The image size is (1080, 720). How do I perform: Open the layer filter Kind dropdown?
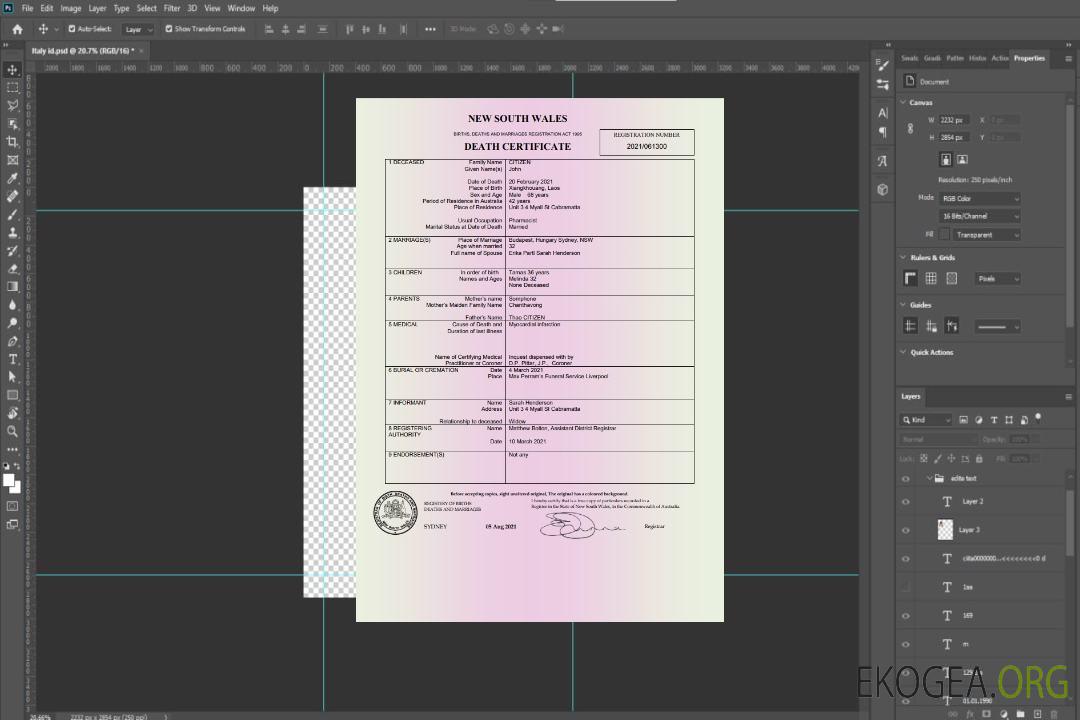tap(926, 420)
